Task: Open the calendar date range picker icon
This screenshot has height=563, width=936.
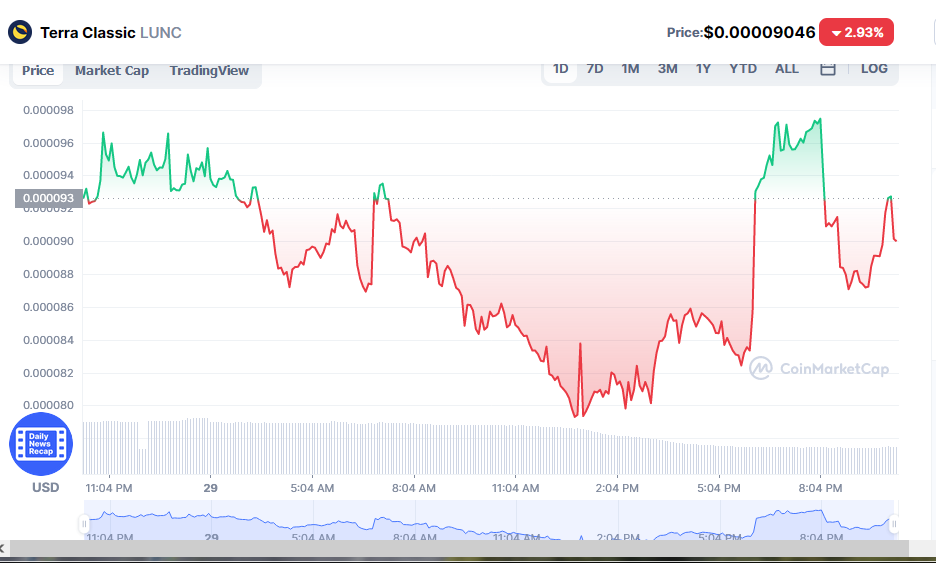Action: pos(827,69)
